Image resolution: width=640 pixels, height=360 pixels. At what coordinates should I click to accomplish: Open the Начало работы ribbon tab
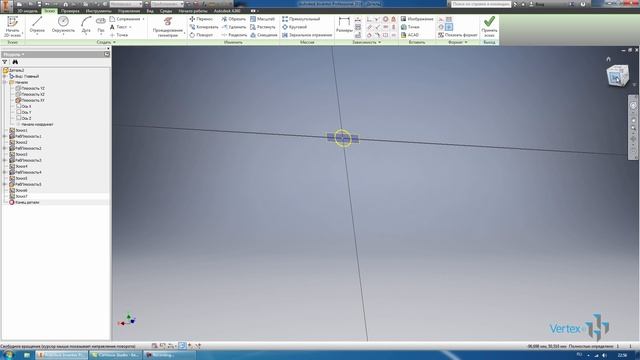coord(193,11)
